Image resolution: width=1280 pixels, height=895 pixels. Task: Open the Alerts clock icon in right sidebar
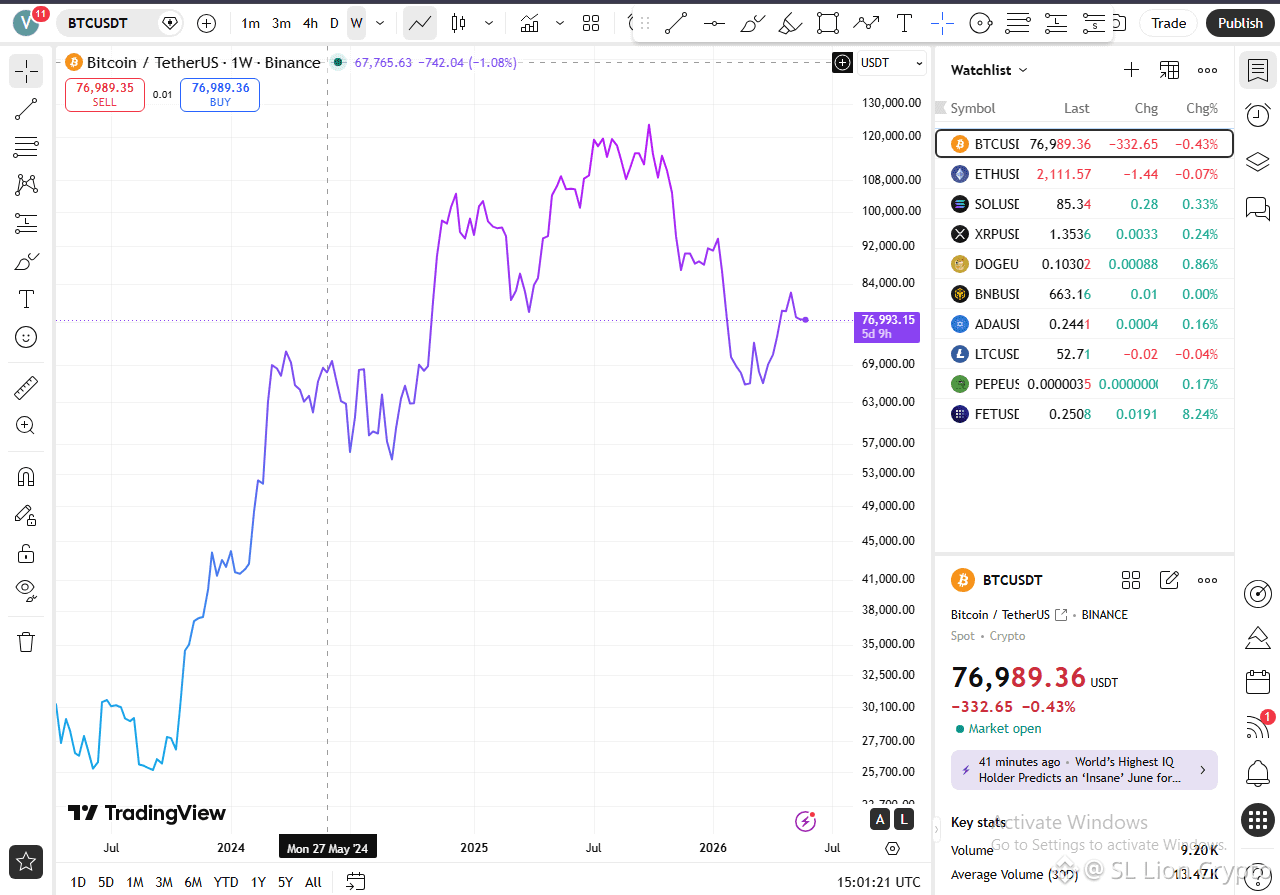click(1257, 116)
